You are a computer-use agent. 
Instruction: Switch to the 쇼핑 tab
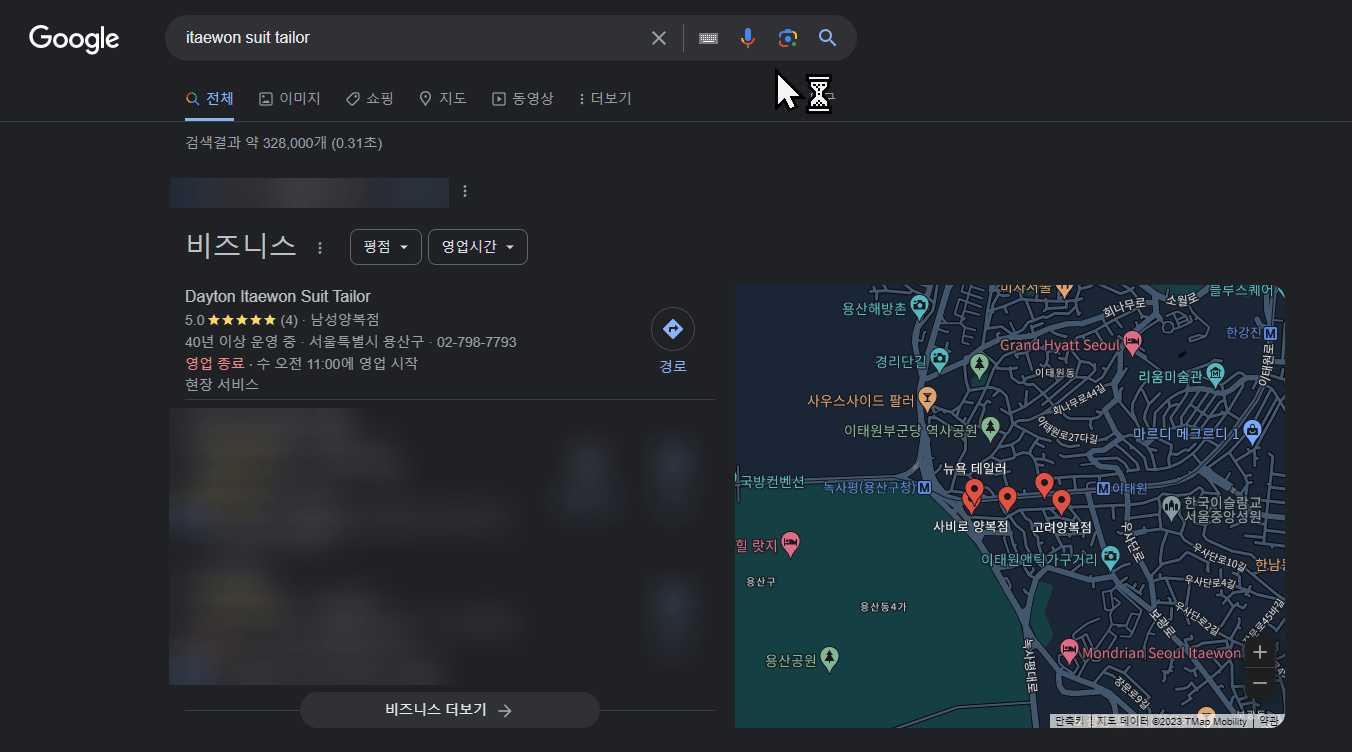click(x=370, y=99)
